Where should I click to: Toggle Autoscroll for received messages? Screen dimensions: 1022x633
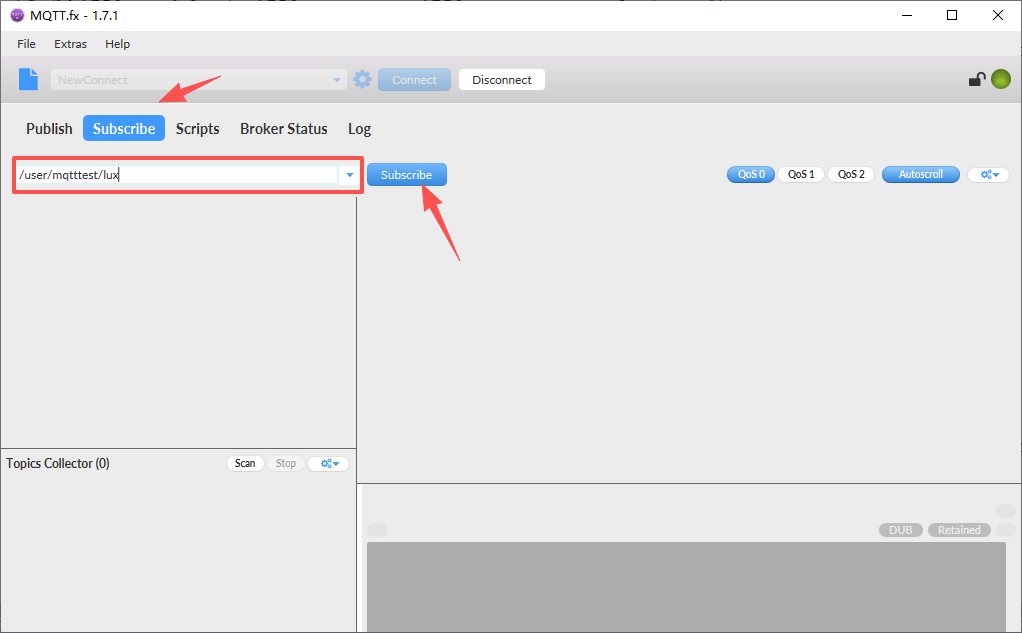coord(920,175)
